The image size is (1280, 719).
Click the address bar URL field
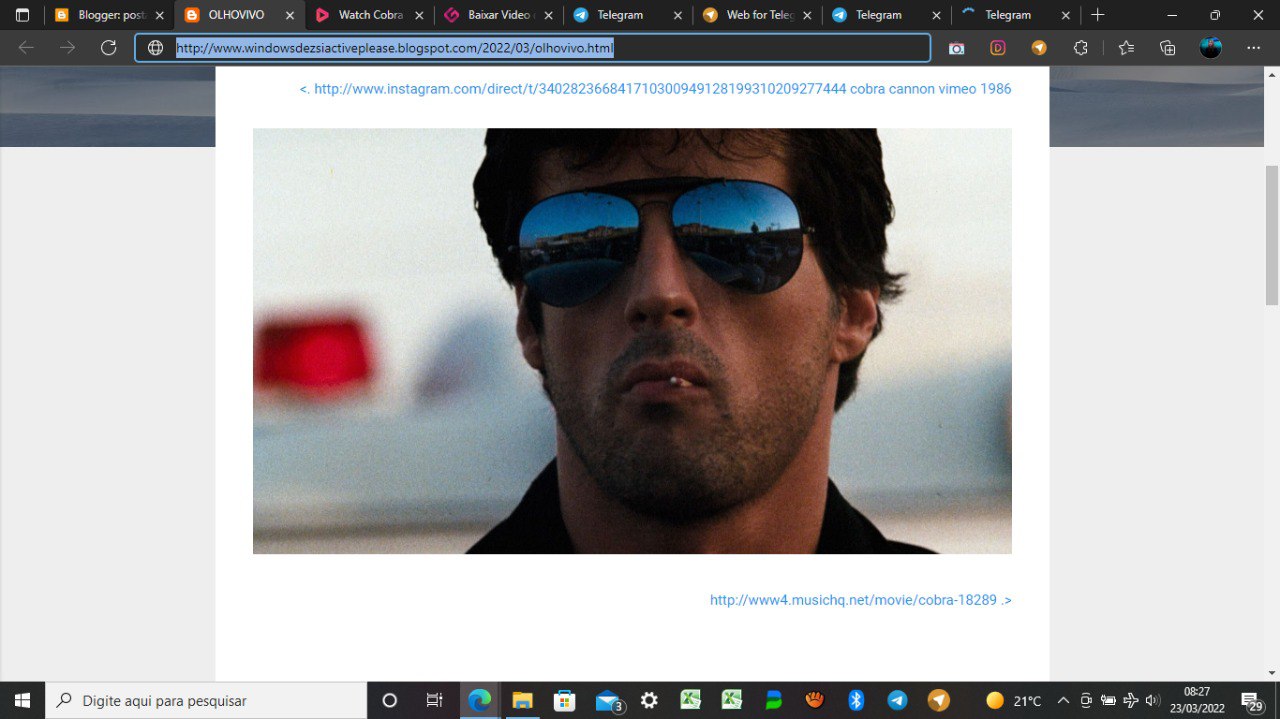pyautogui.click(x=533, y=48)
